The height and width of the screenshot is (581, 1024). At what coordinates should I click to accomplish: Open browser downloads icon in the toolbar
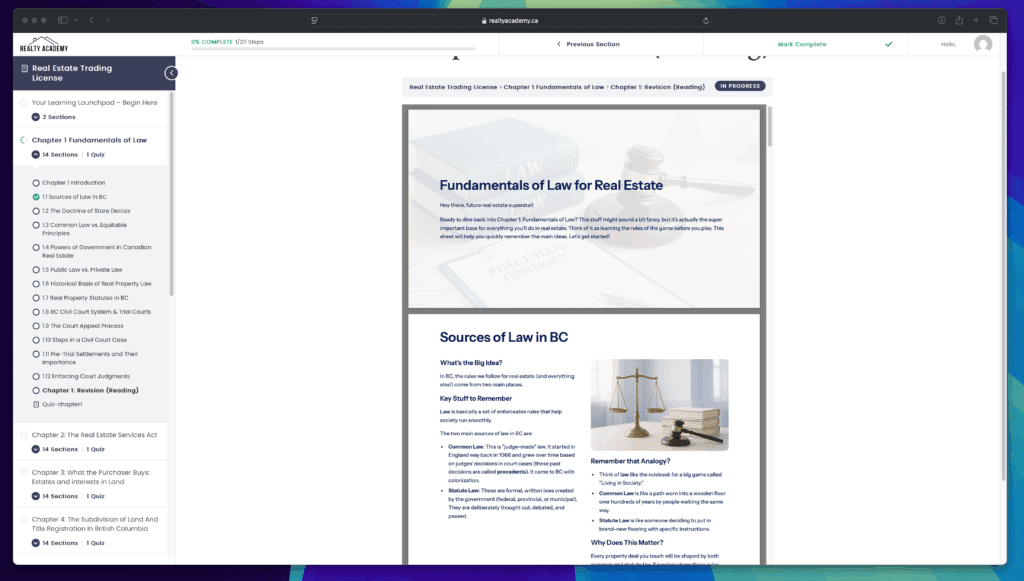pyautogui.click(x=940, y=19)
